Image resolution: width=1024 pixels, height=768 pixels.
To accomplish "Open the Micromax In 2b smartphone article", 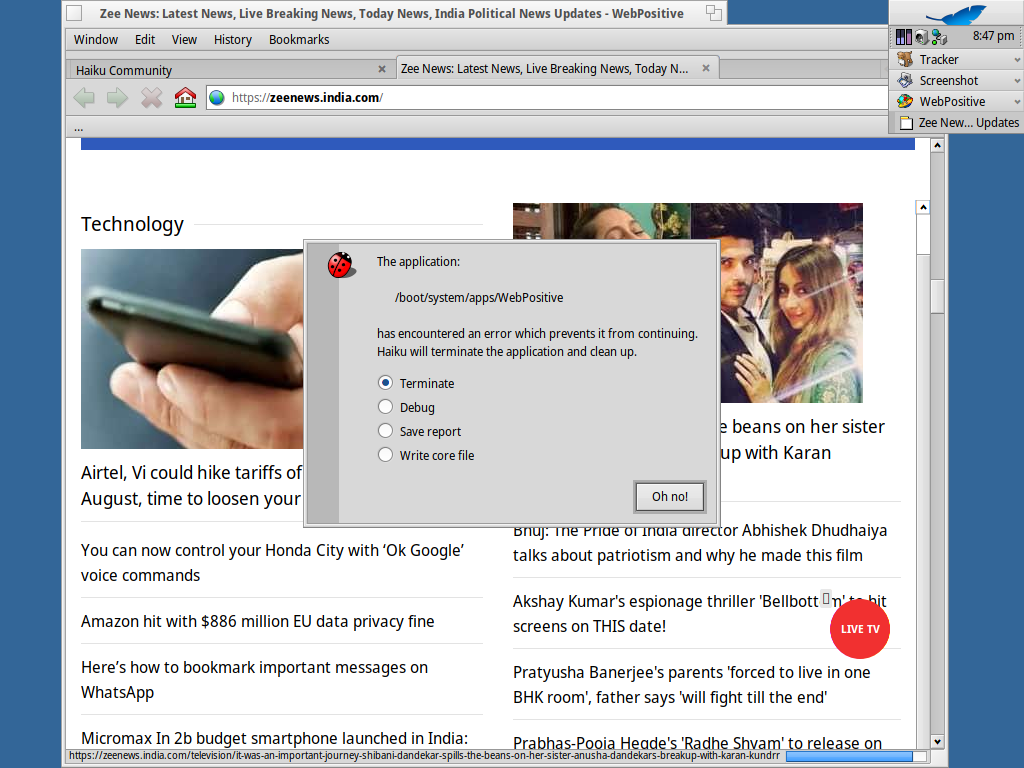I will pos(274,739).
